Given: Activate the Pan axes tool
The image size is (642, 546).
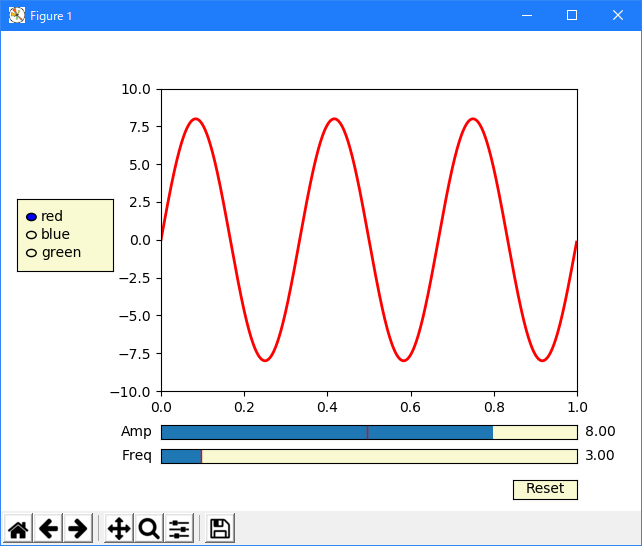Looking at the screenshot, I should 119,529.
